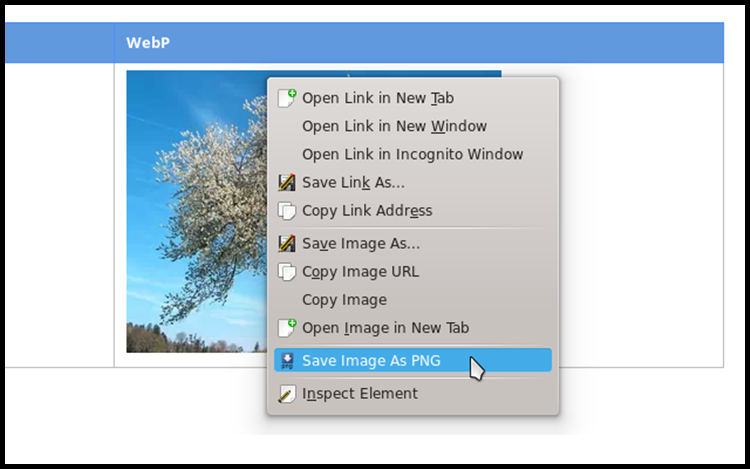Click the new tab icon beside Open Link in New Tab
This screenshot has height=469, width=750.
pos(287,98)
